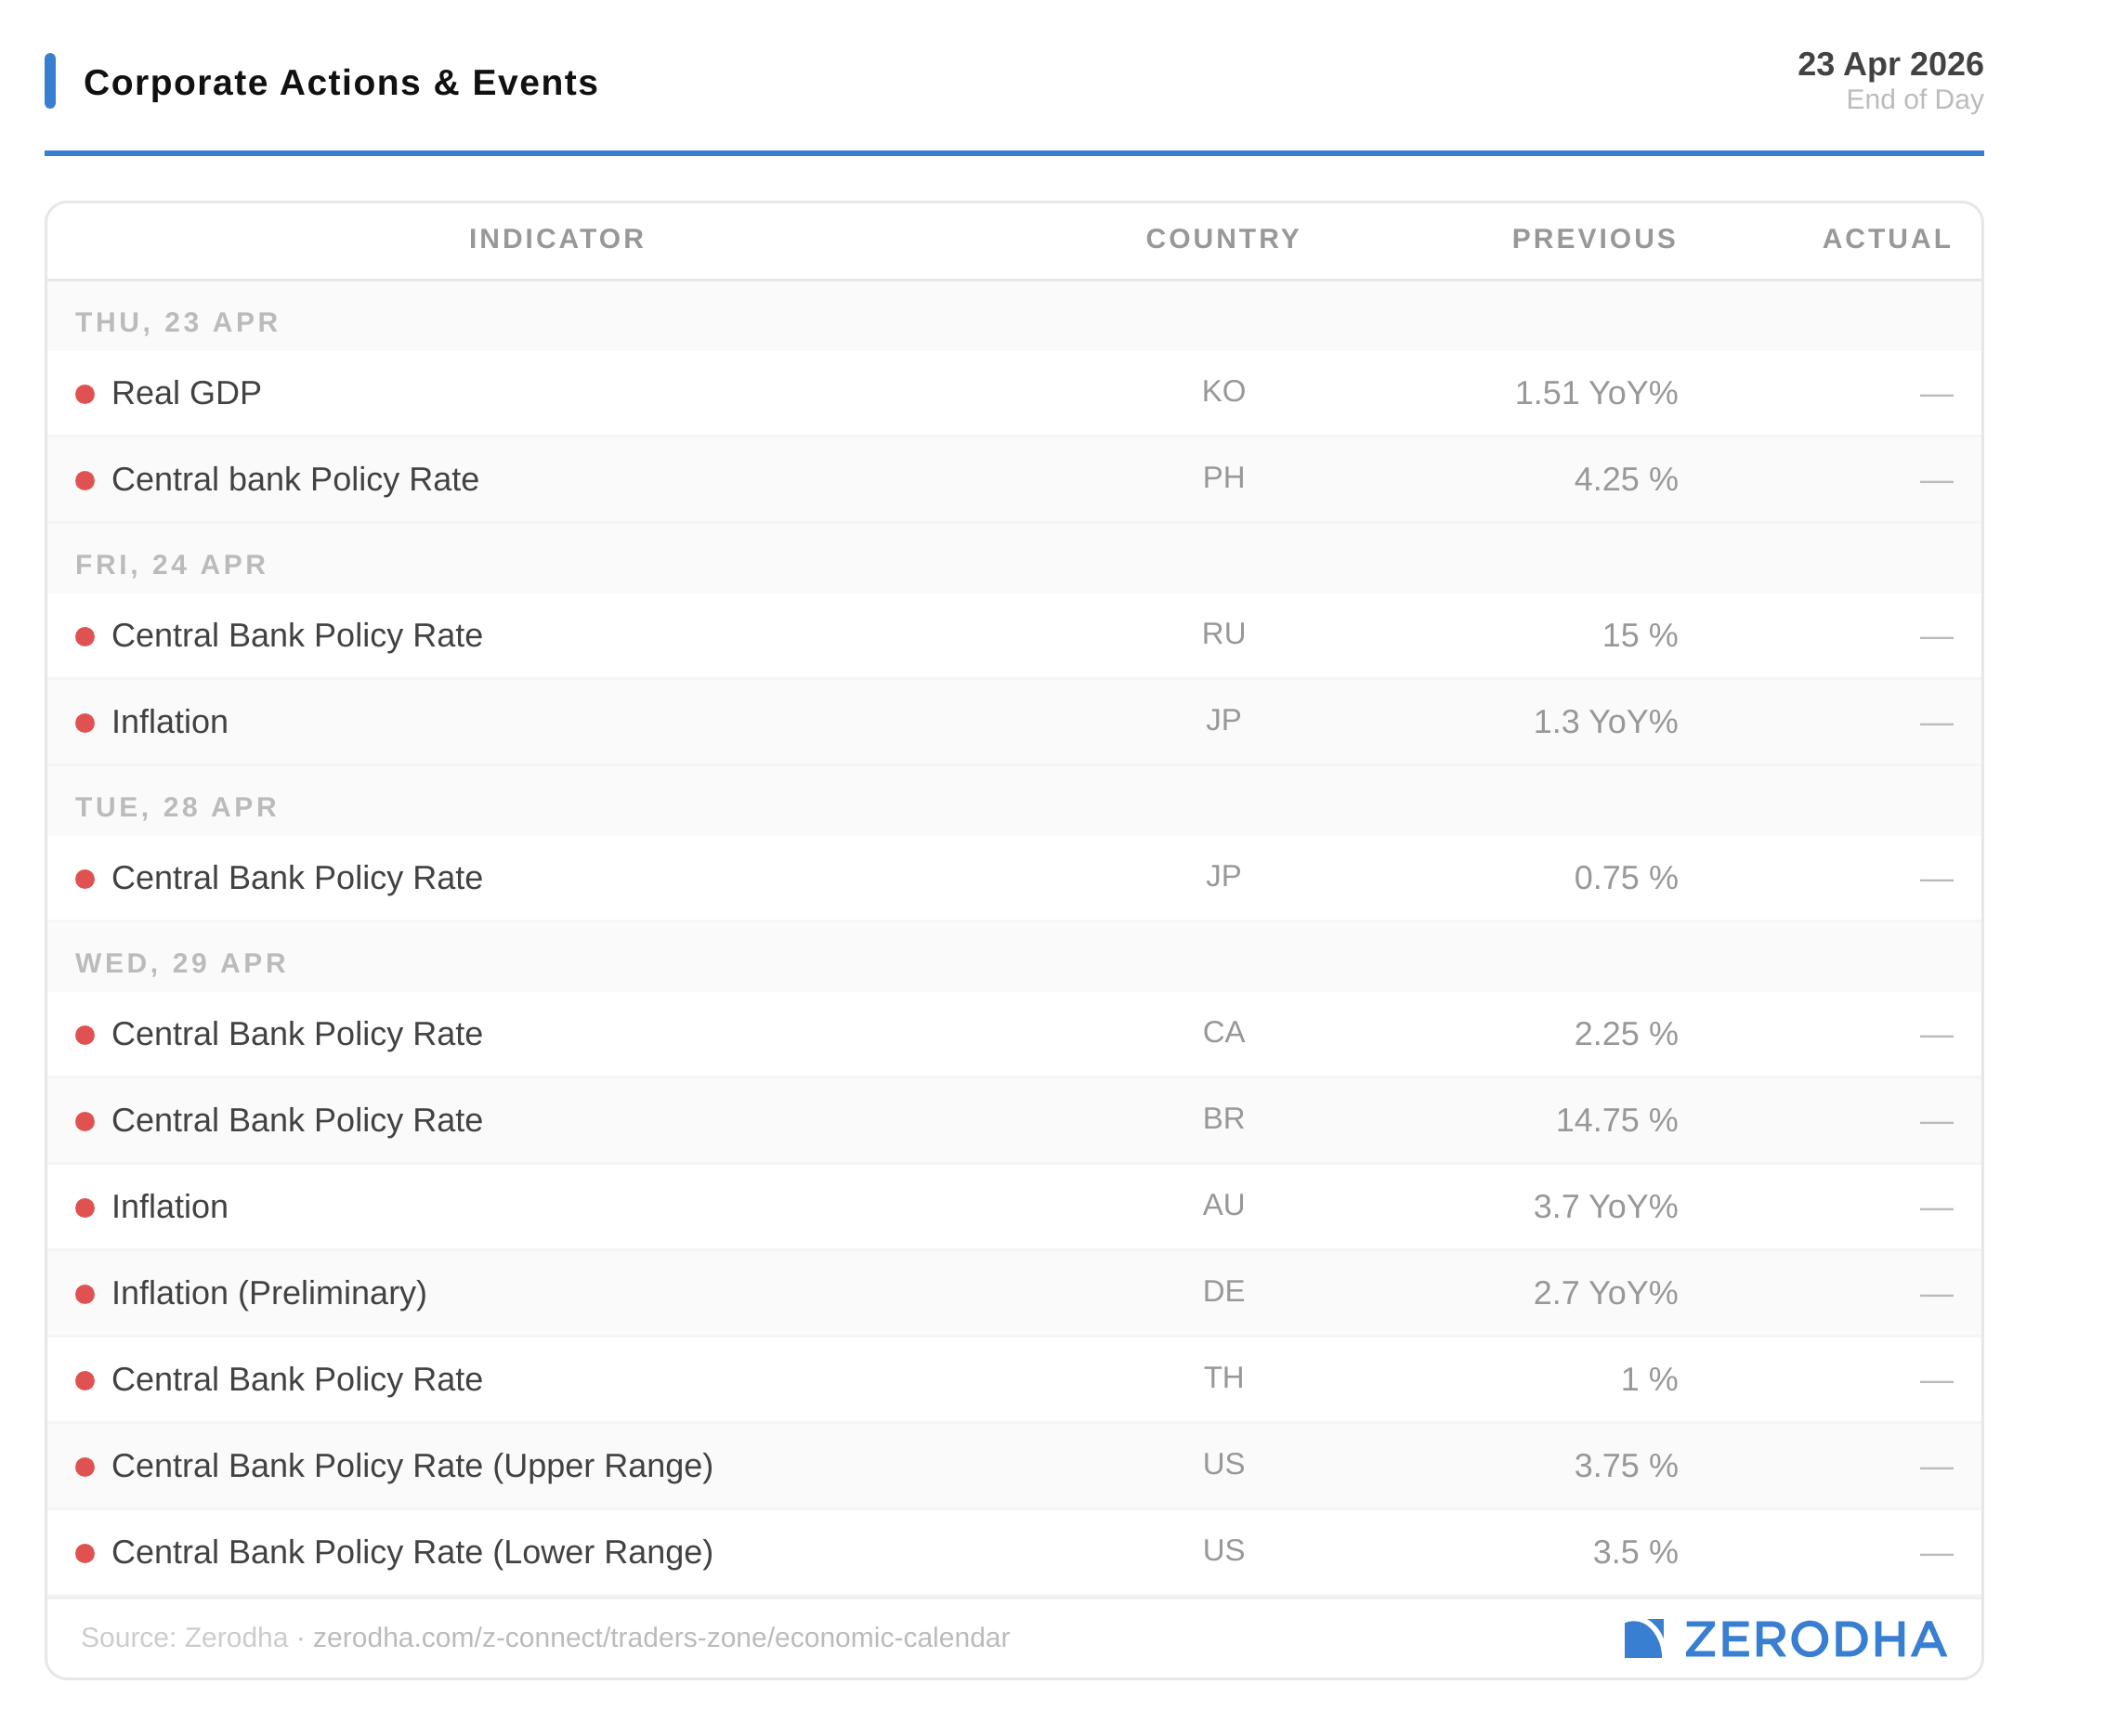The height and width of the screenshot is (1736, 2118).
Task: Select the THU, 23 APR date group
Action: [177, 322]
